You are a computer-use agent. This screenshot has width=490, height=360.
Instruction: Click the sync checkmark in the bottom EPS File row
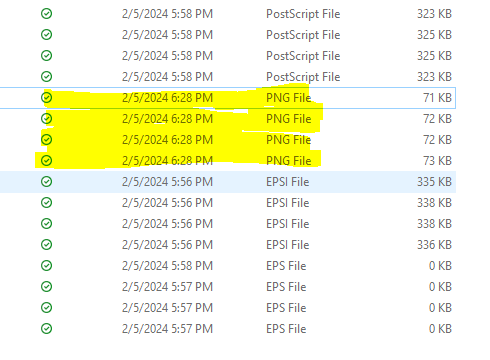point(46,329)
